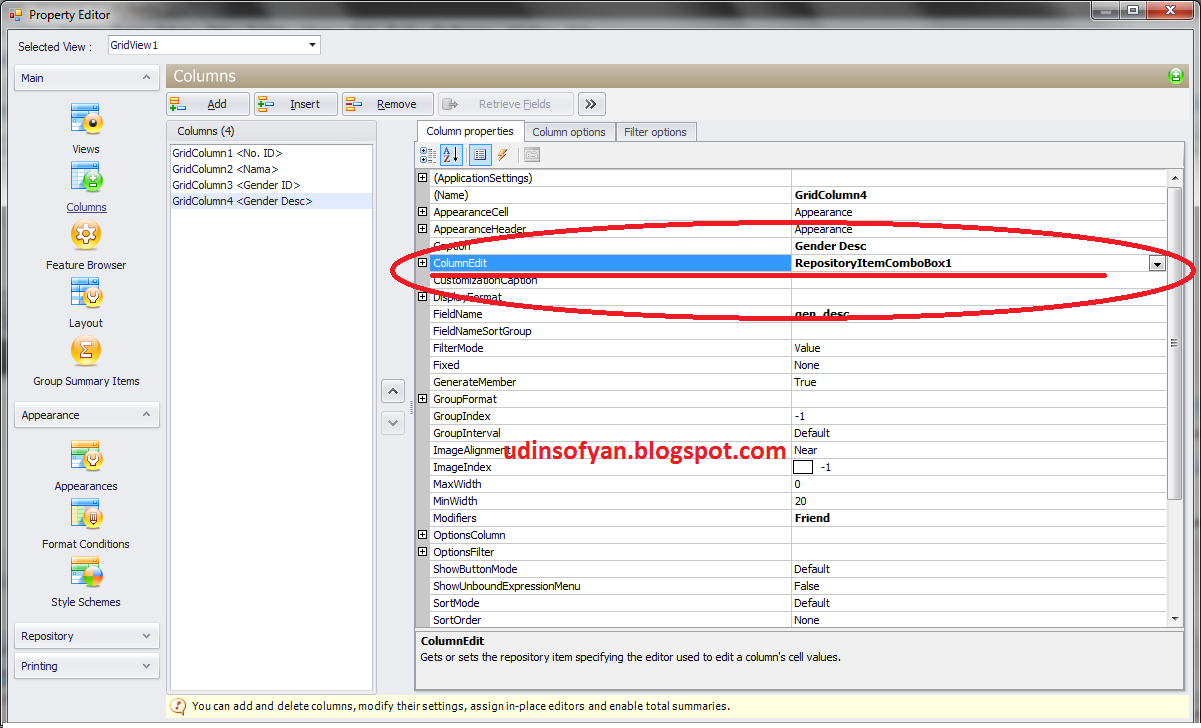
Task: Expand the AppearanceHeader property node
Action: [x=422, y=229]
